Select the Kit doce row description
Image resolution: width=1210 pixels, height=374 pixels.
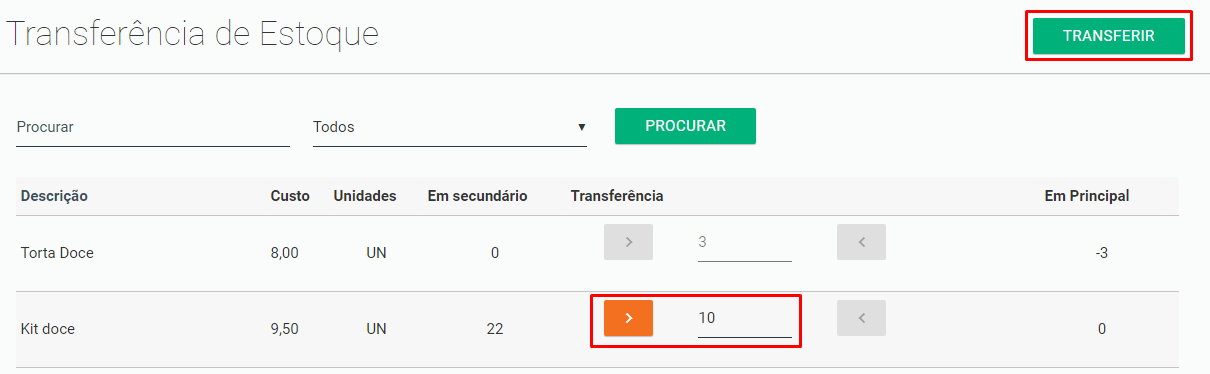click(48, 329)
